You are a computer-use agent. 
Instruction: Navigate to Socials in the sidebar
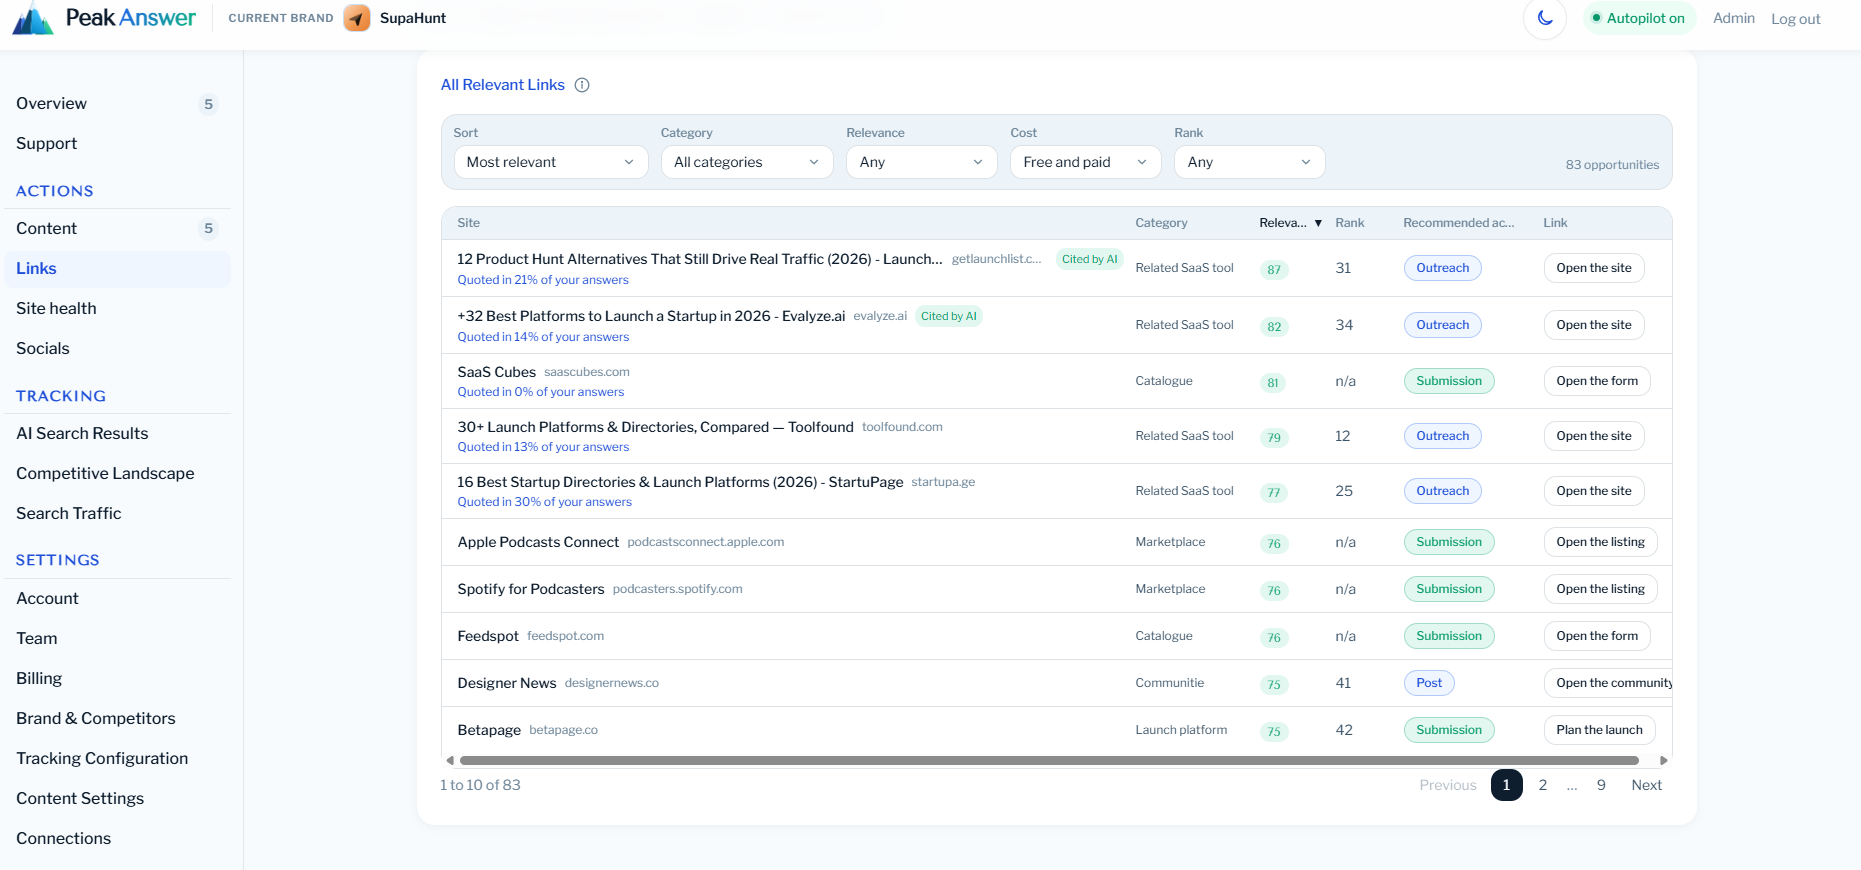click(118, 349)
